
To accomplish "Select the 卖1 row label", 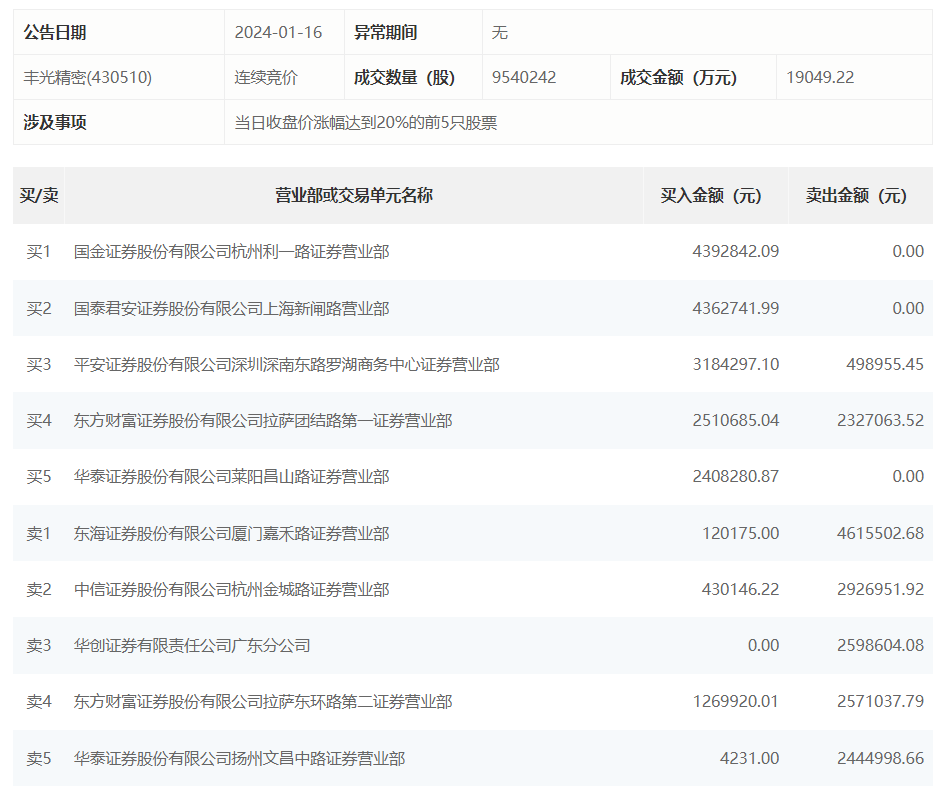I will 39,533.
